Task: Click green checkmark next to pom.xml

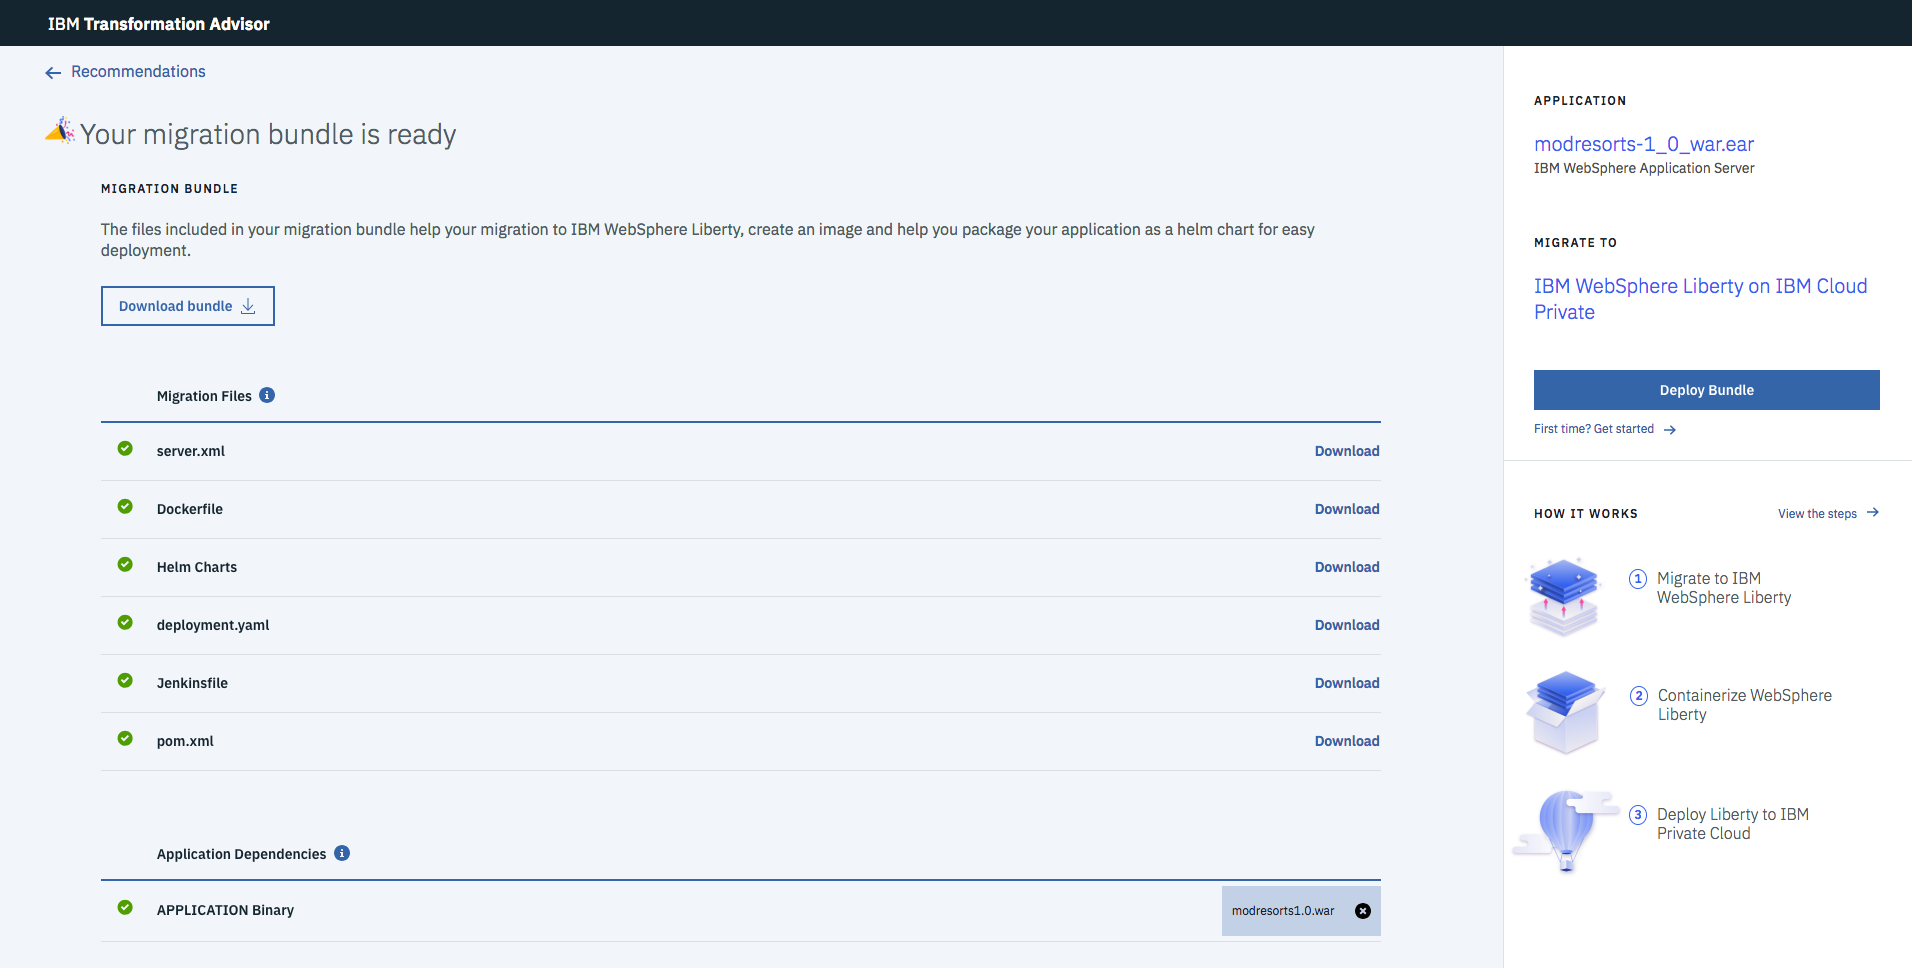Action: pos(125,738)
